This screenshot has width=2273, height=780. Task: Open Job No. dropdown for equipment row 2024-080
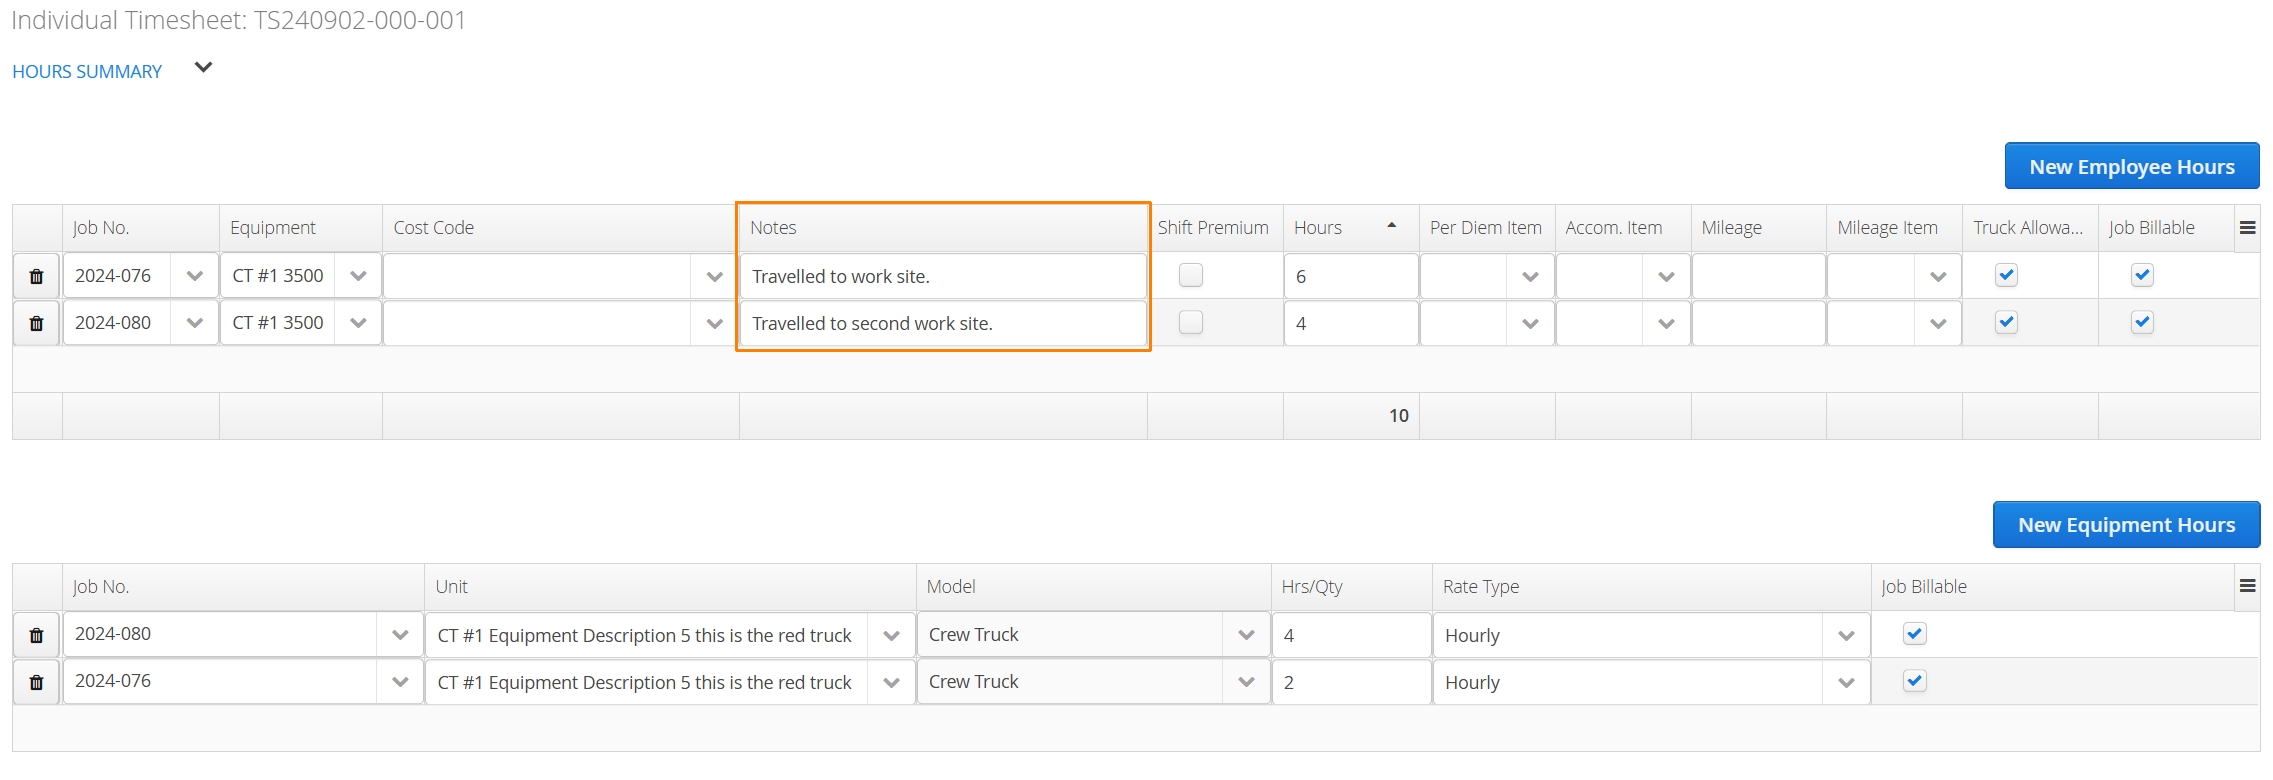click(400, 635)
